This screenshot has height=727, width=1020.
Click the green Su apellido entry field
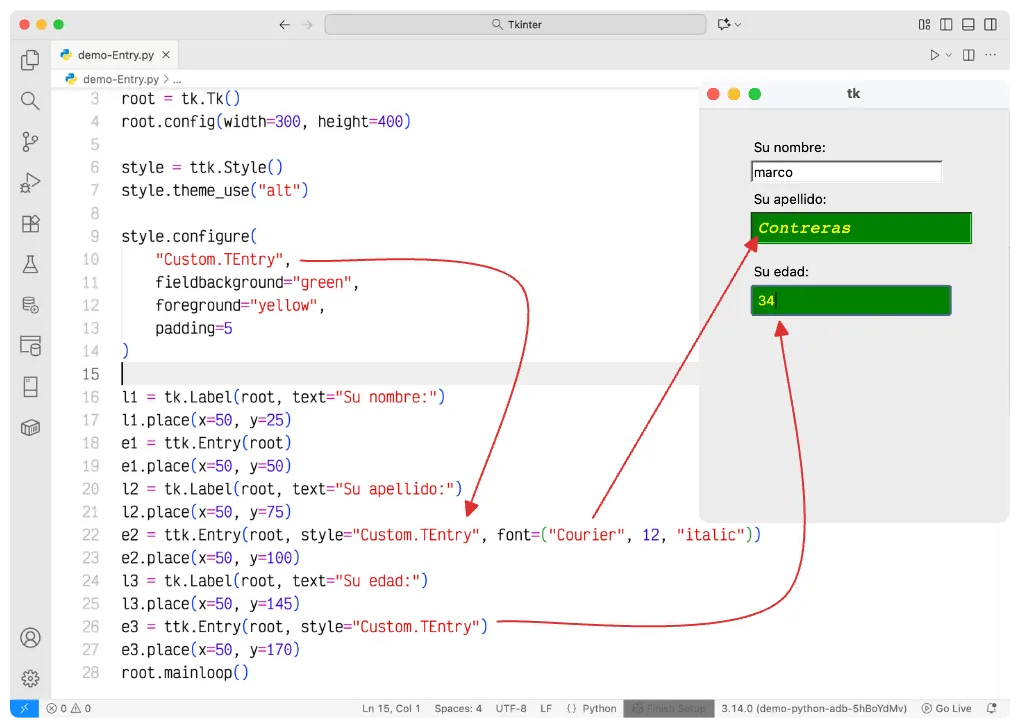click(x=861, y=228)
